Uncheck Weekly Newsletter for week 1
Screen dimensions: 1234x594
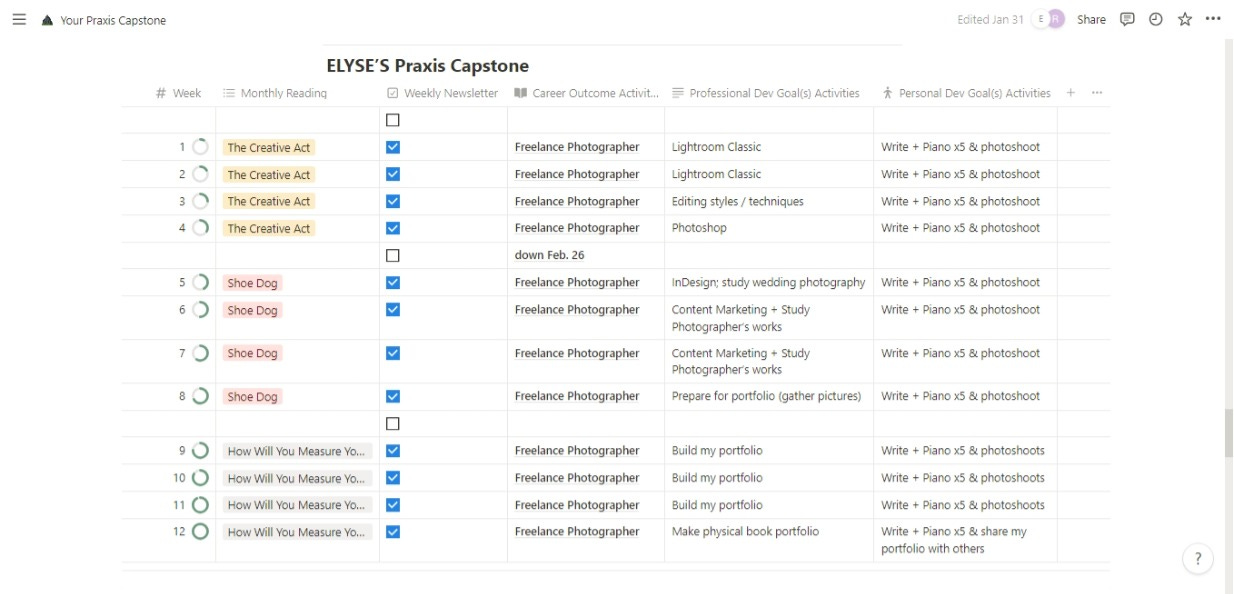click(393, 147)
